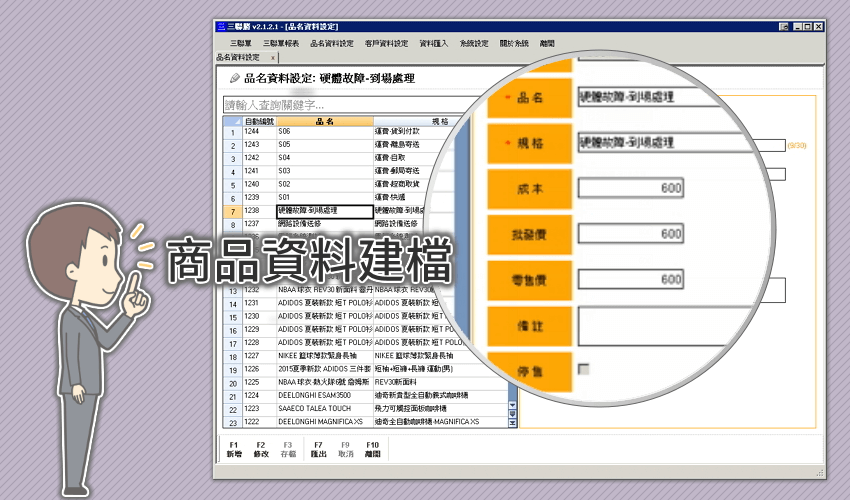Screen dimensions: 850x500
Task: Click the F3 存檔 button
Action: [x=288, y=450]
